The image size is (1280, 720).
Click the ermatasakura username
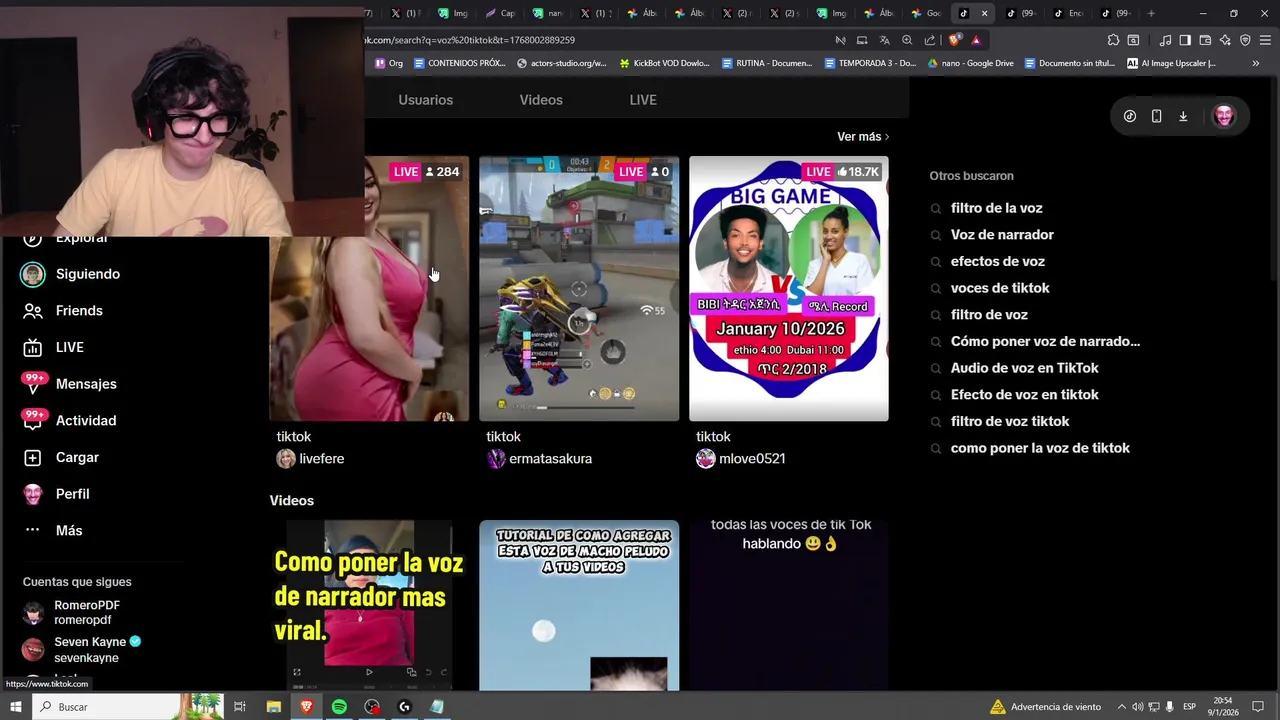click(x=550, y=459)
